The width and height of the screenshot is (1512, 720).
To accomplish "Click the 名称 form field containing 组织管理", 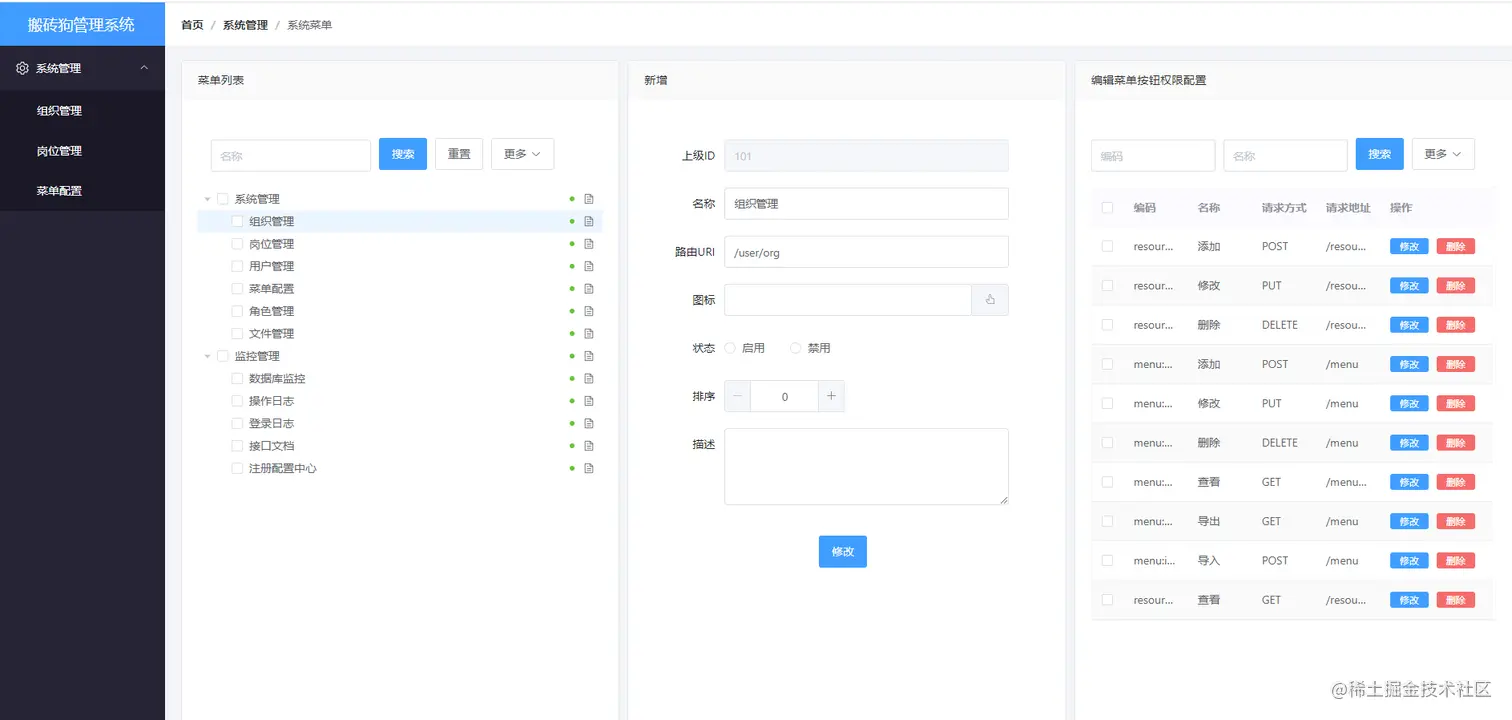I will [866, 204].
